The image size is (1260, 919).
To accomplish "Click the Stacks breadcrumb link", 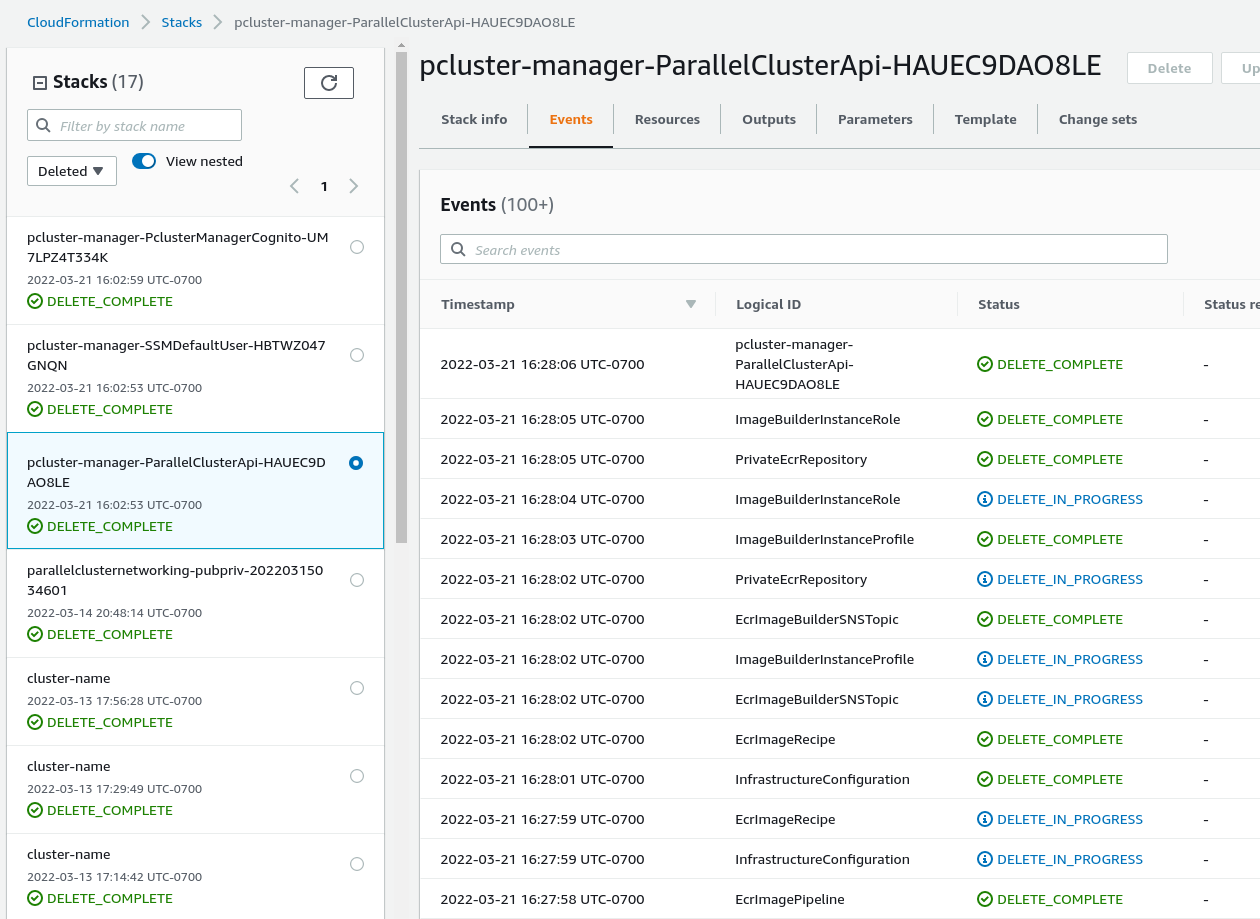I will click(181, 21).
